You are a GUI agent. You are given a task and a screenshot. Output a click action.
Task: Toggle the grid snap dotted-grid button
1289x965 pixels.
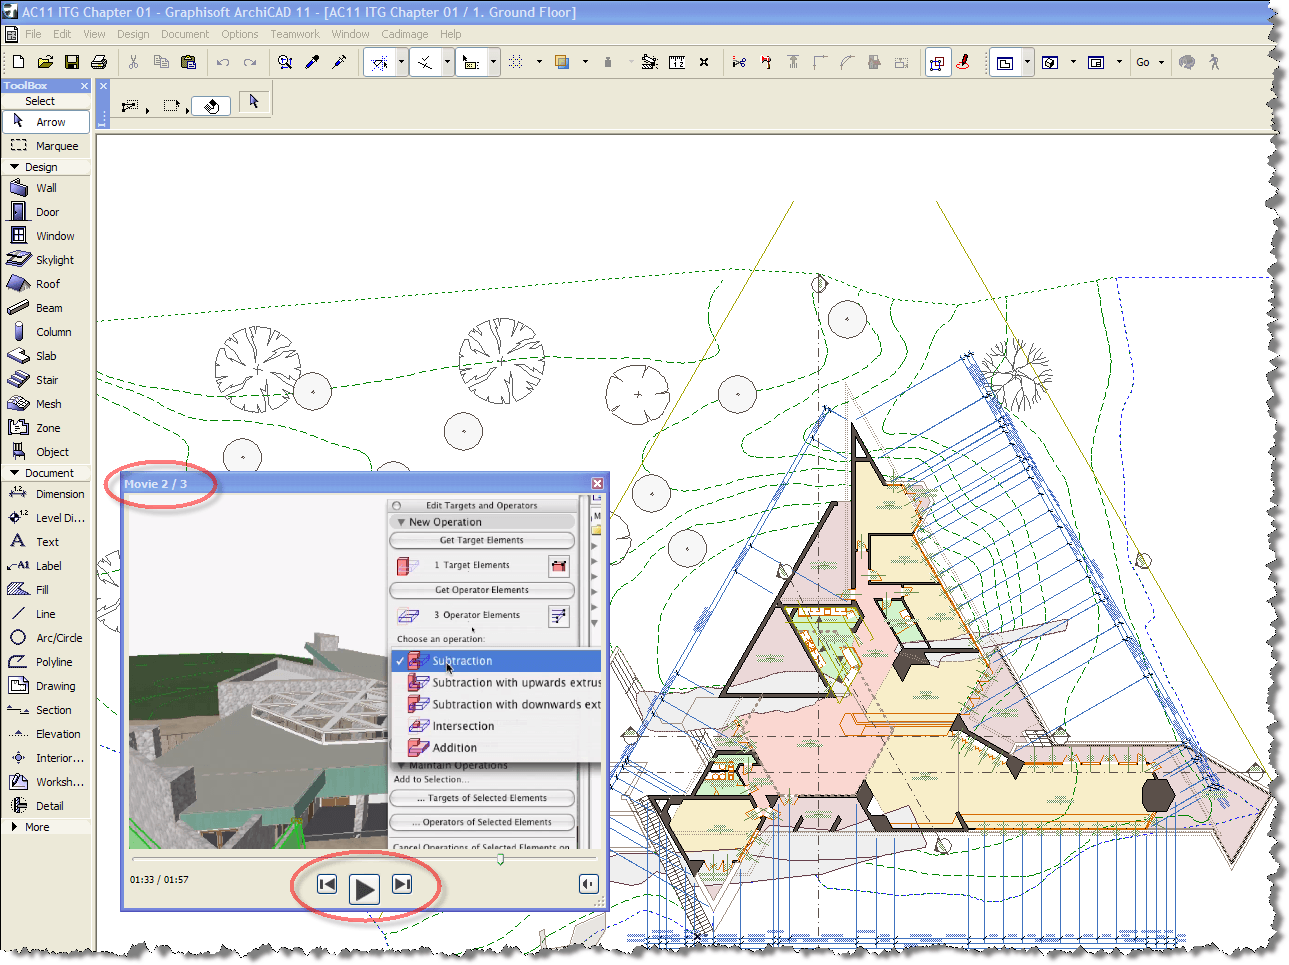pos(516,62)
